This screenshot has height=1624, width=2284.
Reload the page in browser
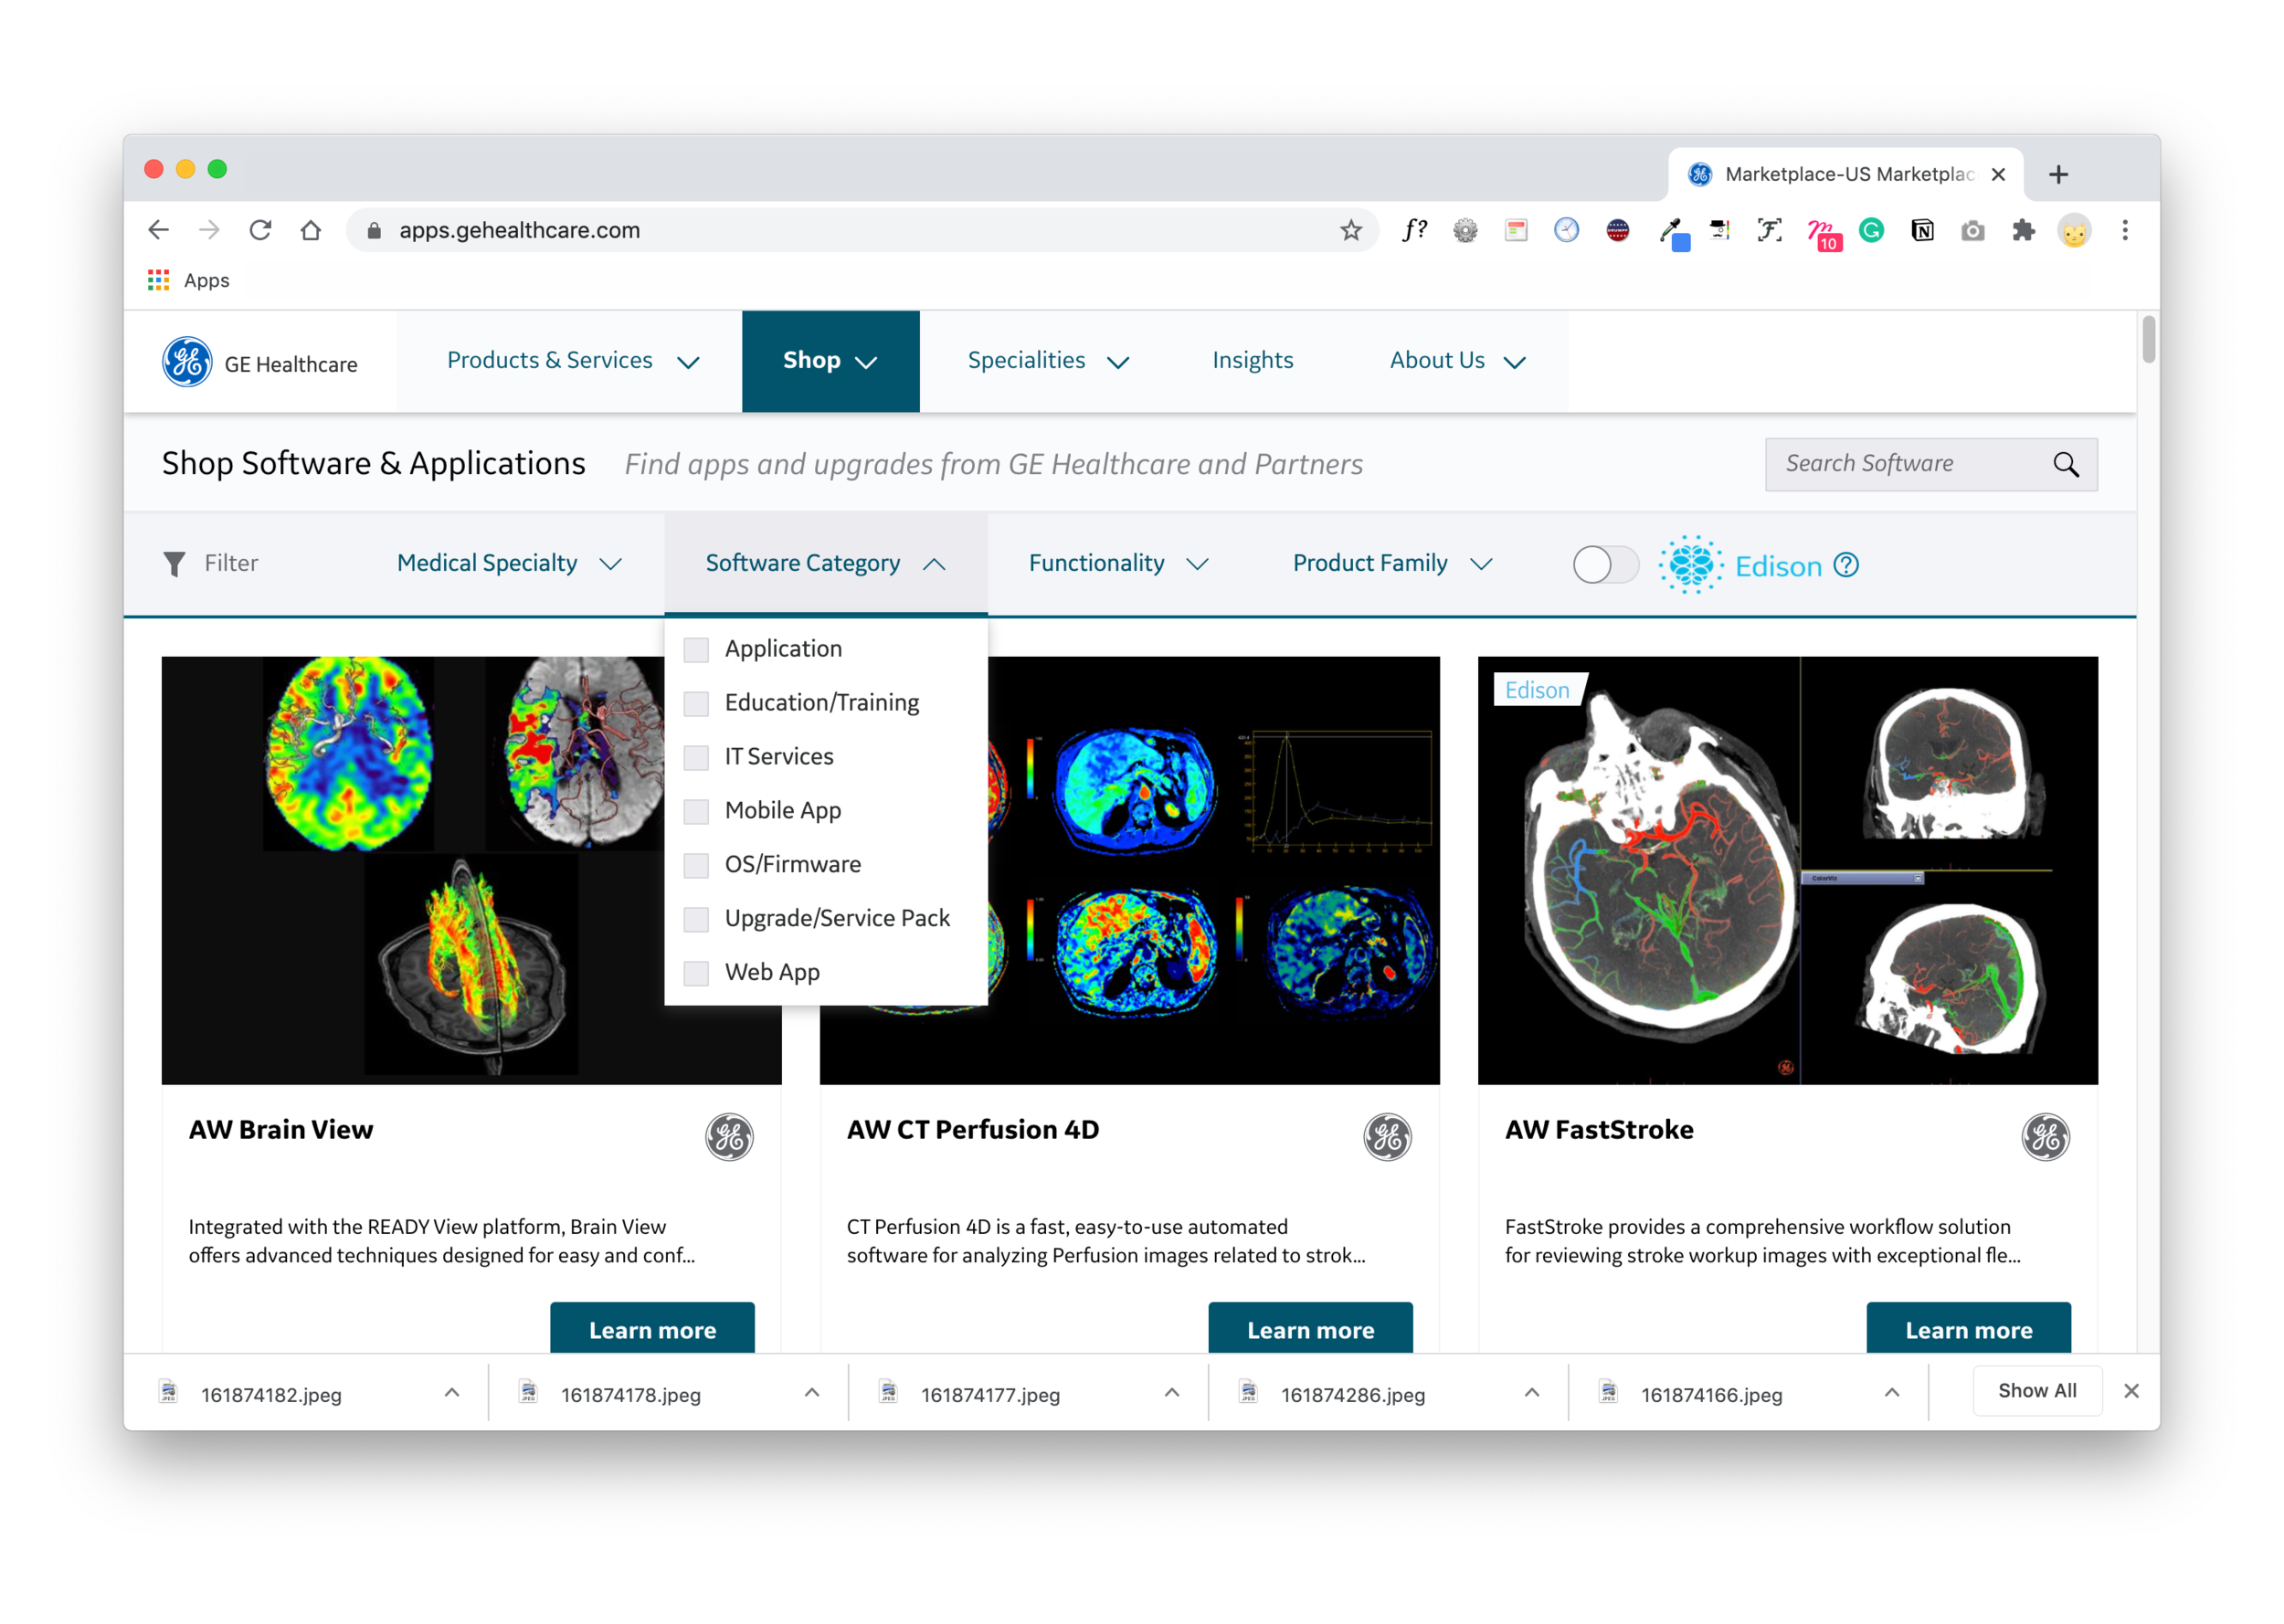261,231
